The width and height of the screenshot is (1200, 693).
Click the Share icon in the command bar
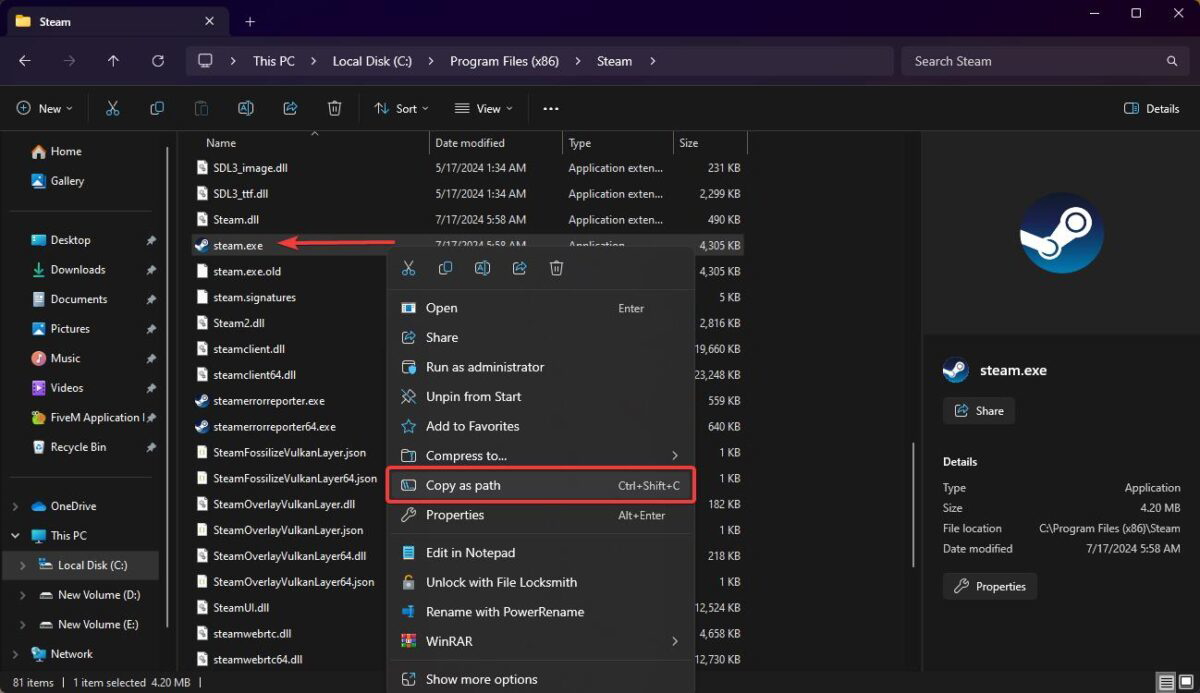290,108
